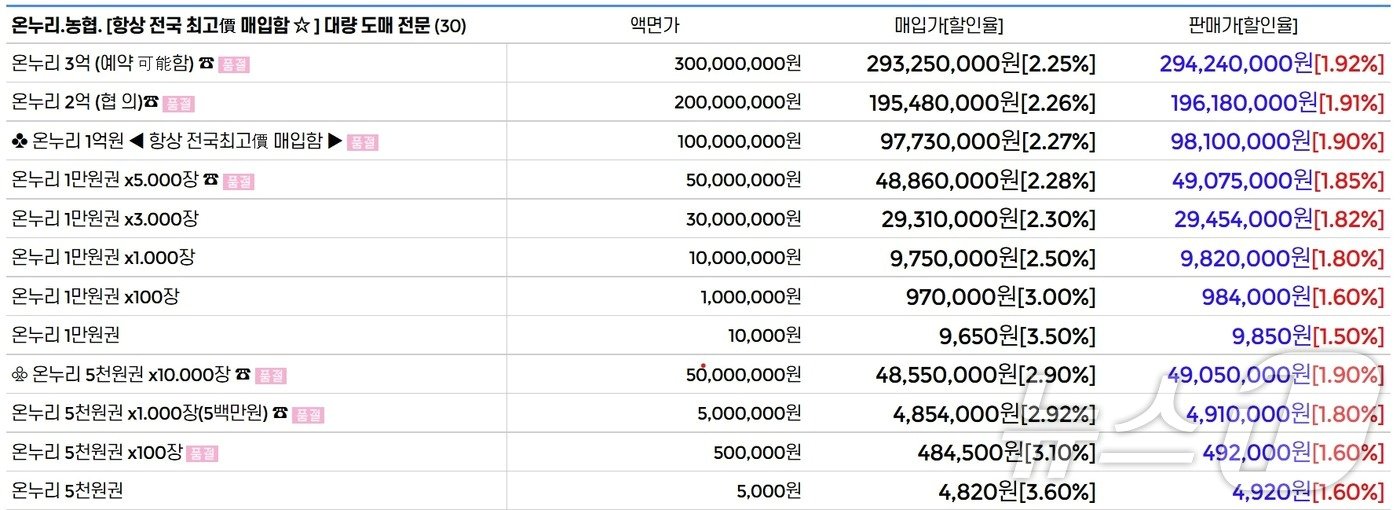Click the 품절 badge in 온누리 1억원 row
Image resolution: width=1400 pixels, height=510 pixels.
tap(363, 143)
